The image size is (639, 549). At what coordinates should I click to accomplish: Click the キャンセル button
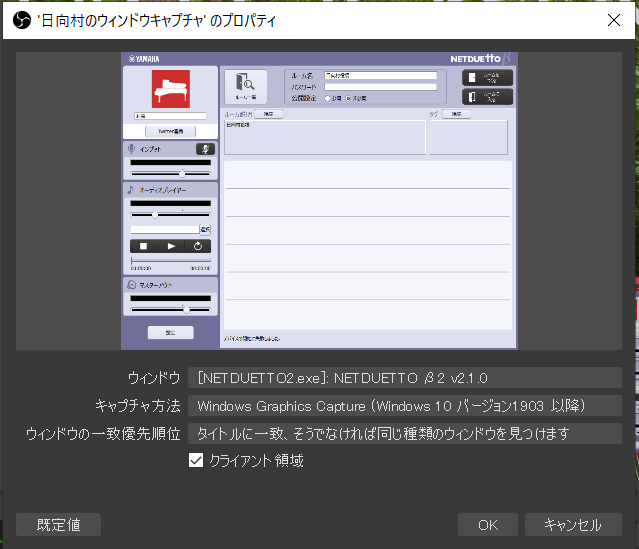(x=573, y=525)
